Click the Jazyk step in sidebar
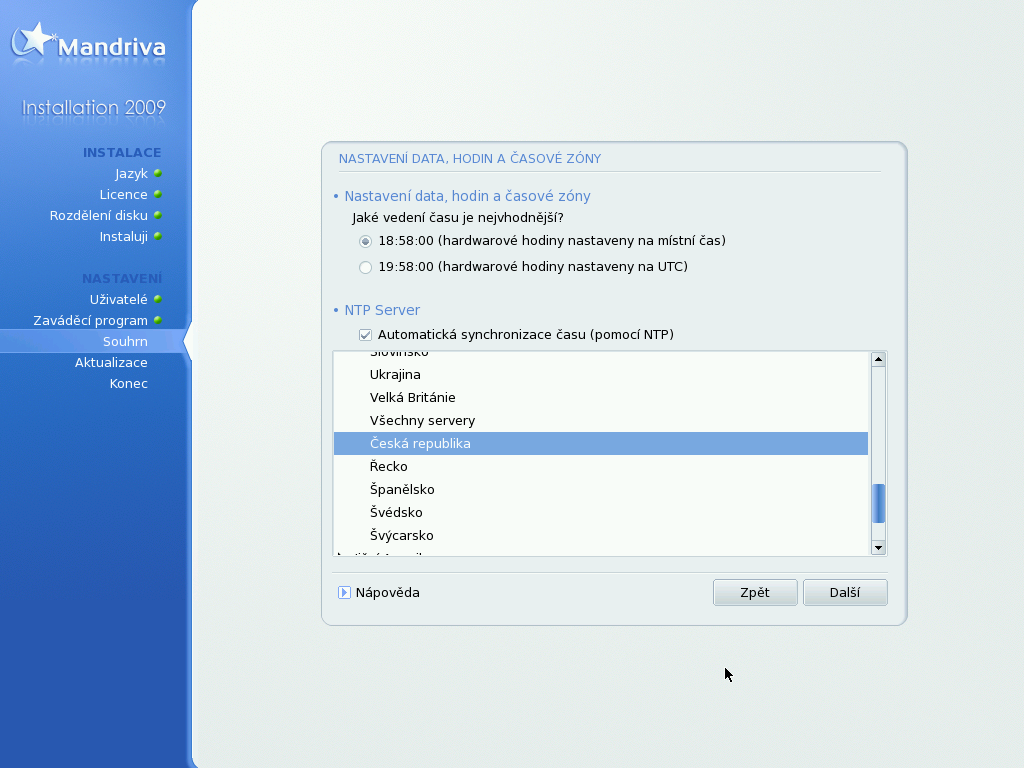Screen dimensions: 1024x768 point(131,174)
